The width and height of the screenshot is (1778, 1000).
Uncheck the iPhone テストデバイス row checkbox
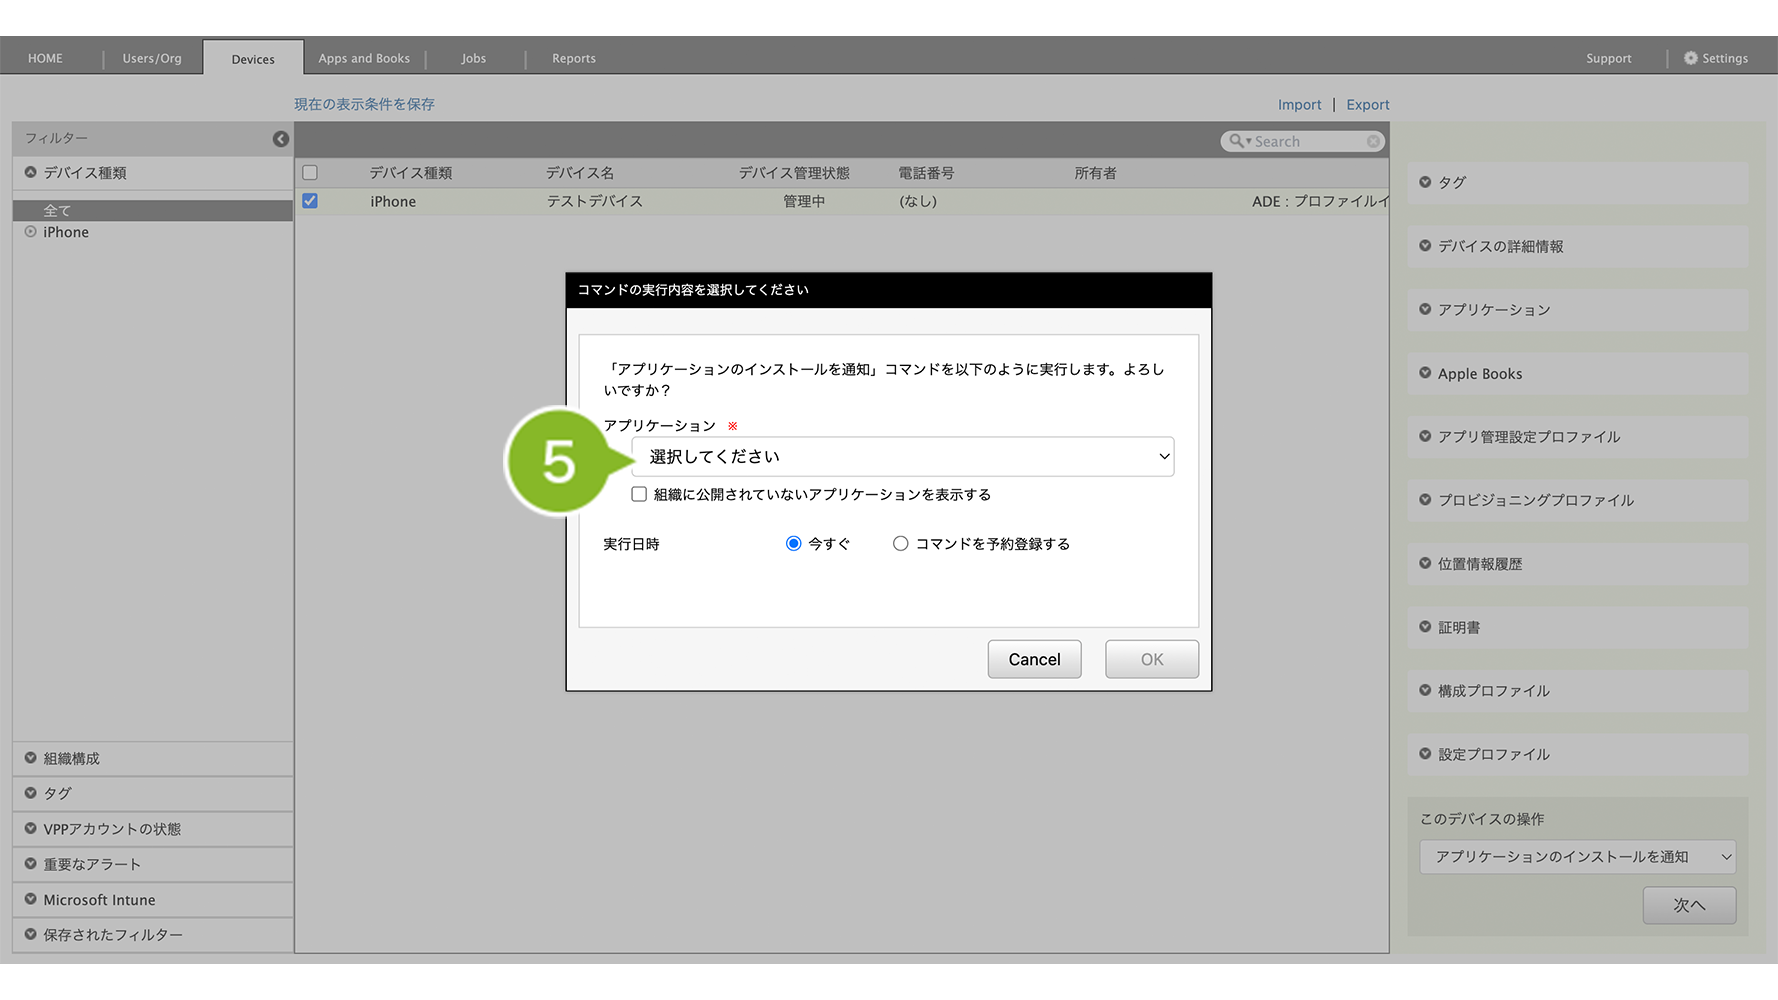point(310,201)
